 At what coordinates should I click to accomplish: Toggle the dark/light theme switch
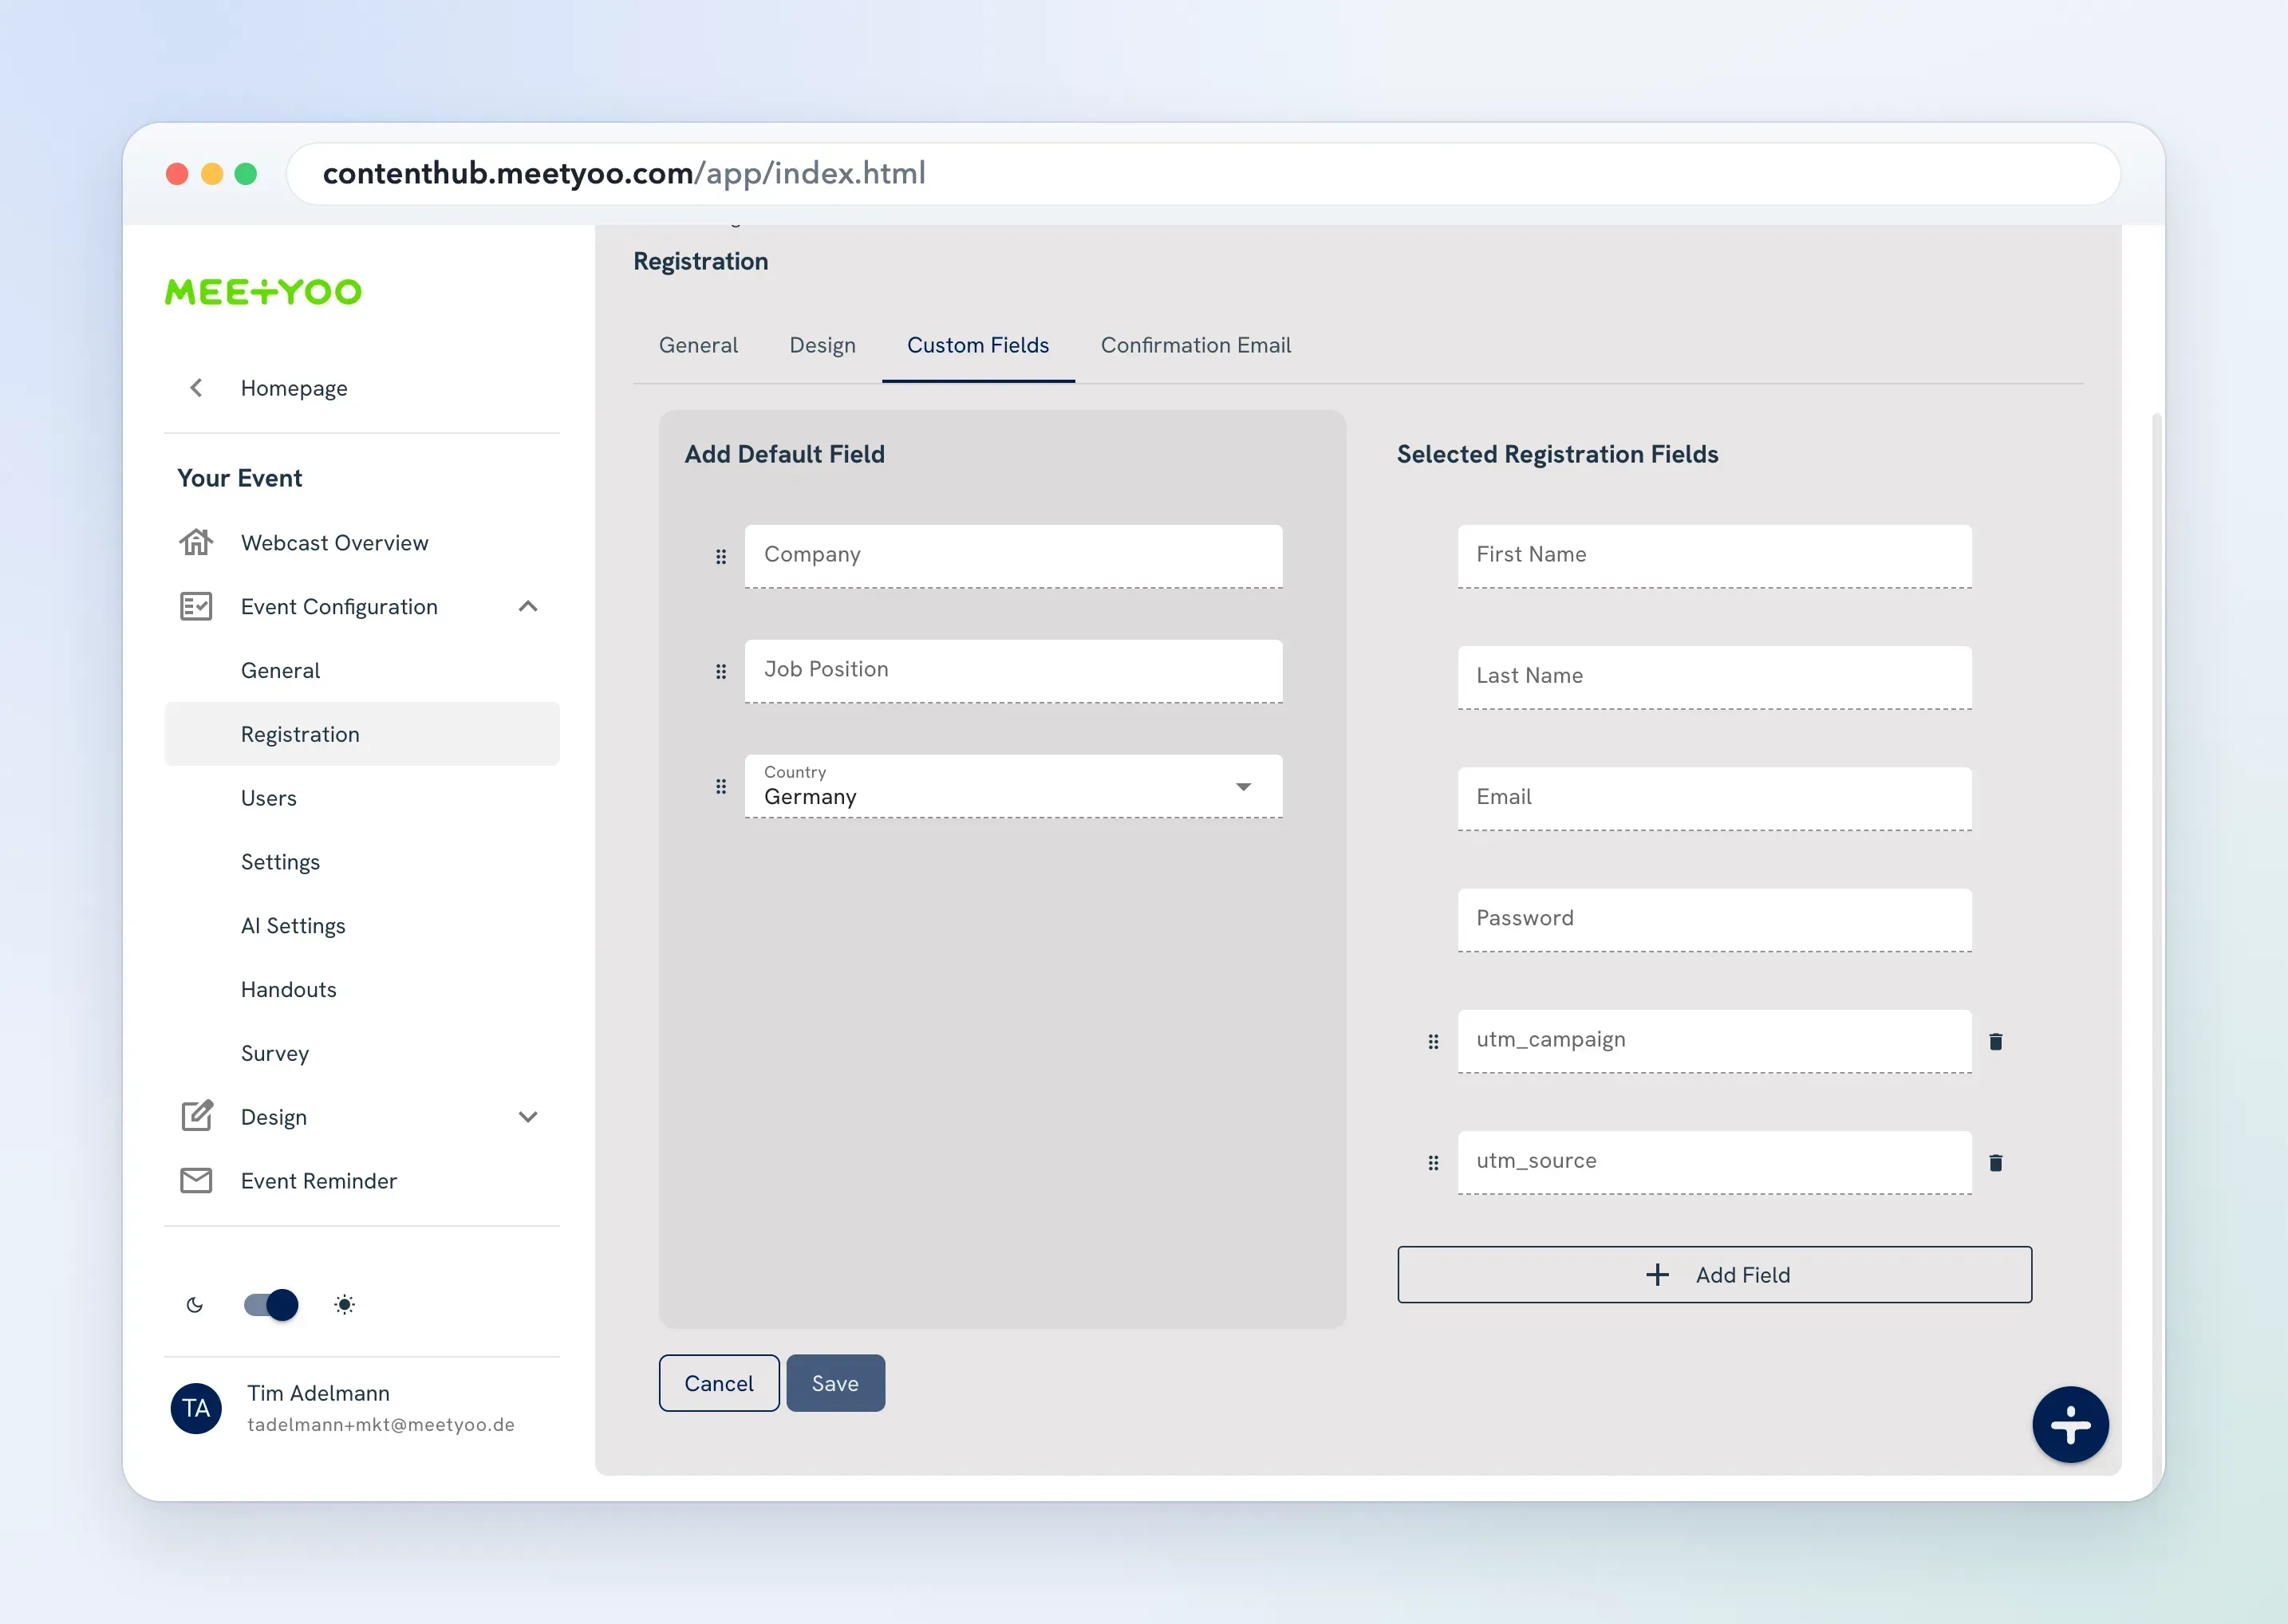click(271, 1305)
